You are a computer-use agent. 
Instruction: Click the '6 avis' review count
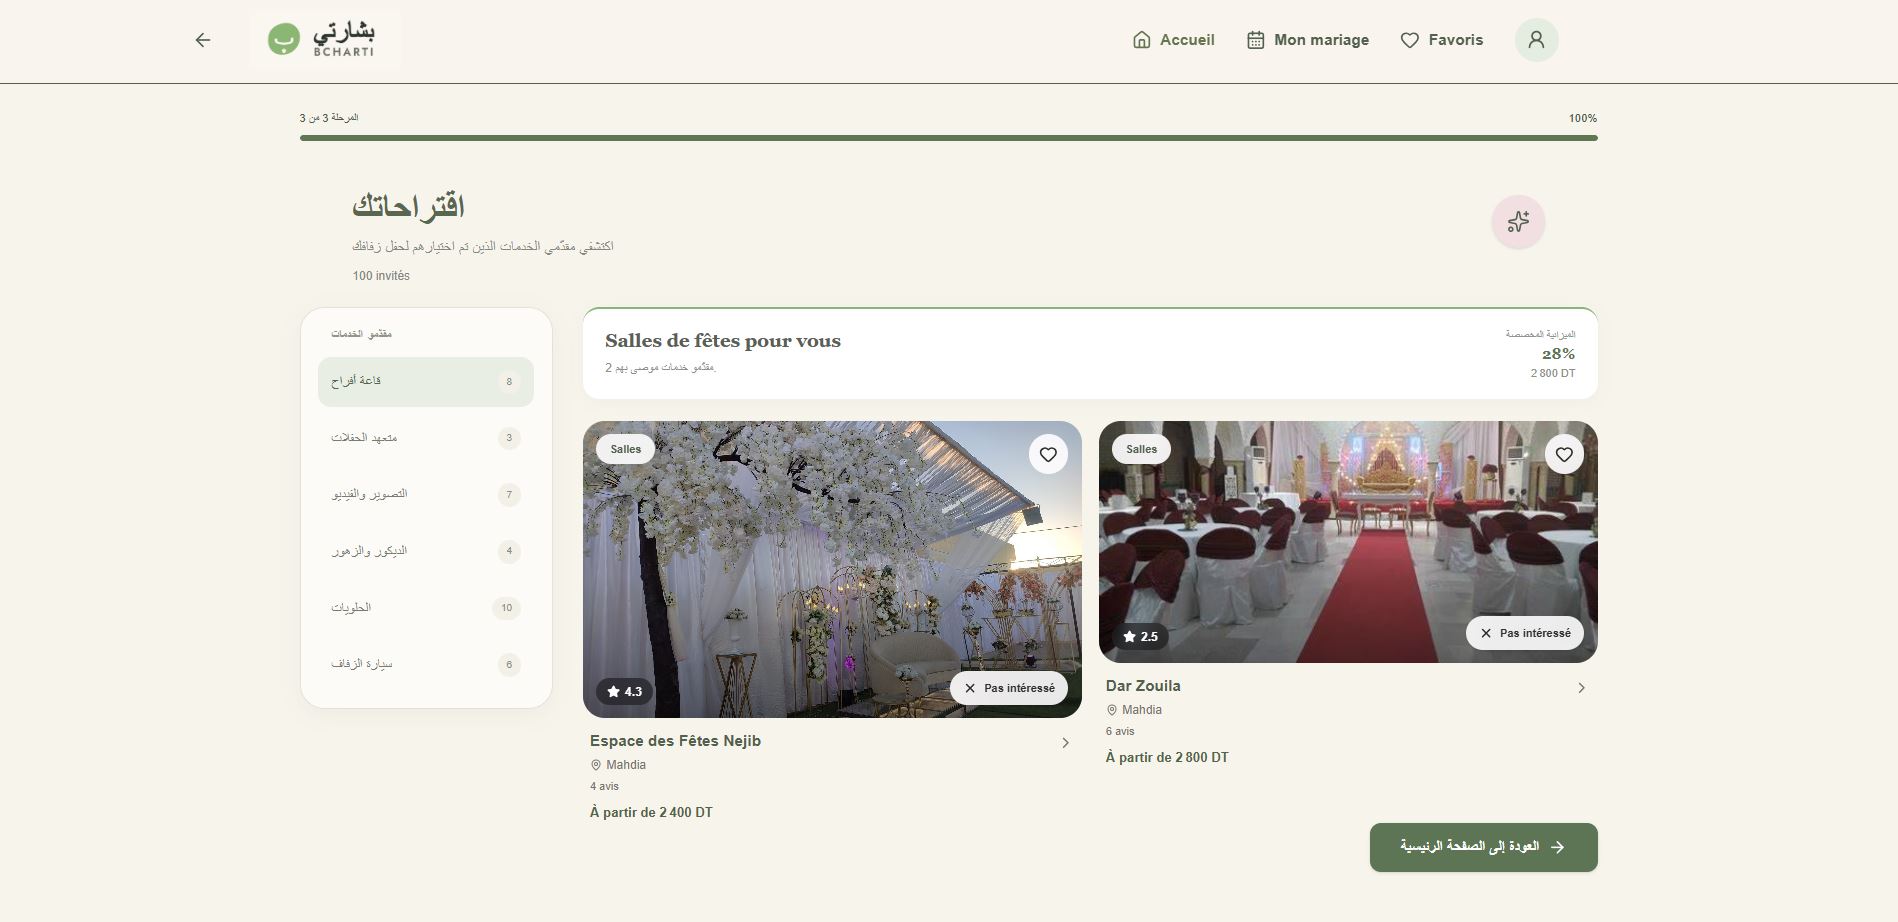[x=1120, y=731]
